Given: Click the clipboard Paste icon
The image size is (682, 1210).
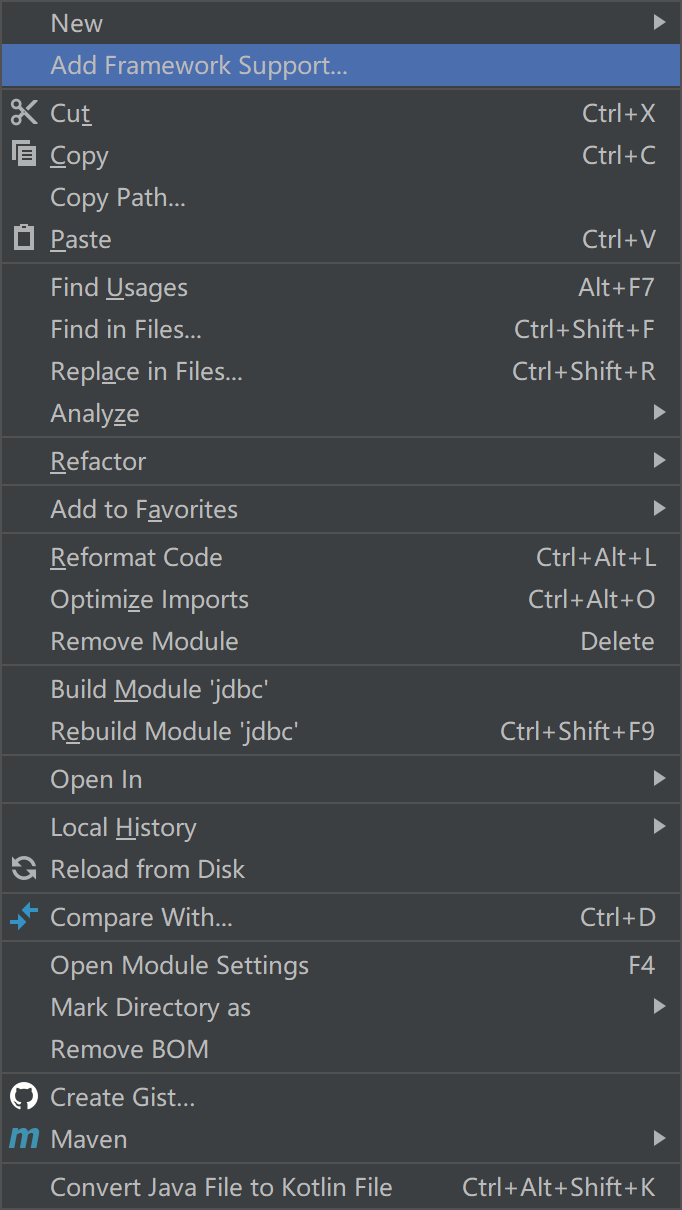Looking at the screenshot, I should pyautogui.click(x=24, y=238).
